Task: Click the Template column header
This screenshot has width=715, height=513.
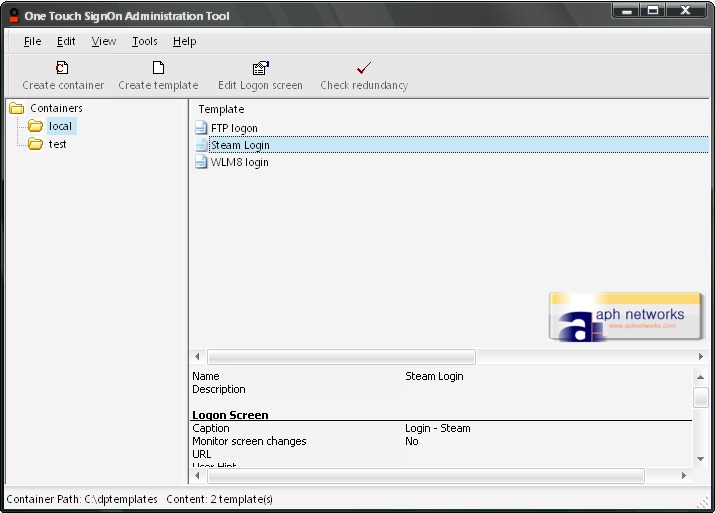Action: [221, 109]
